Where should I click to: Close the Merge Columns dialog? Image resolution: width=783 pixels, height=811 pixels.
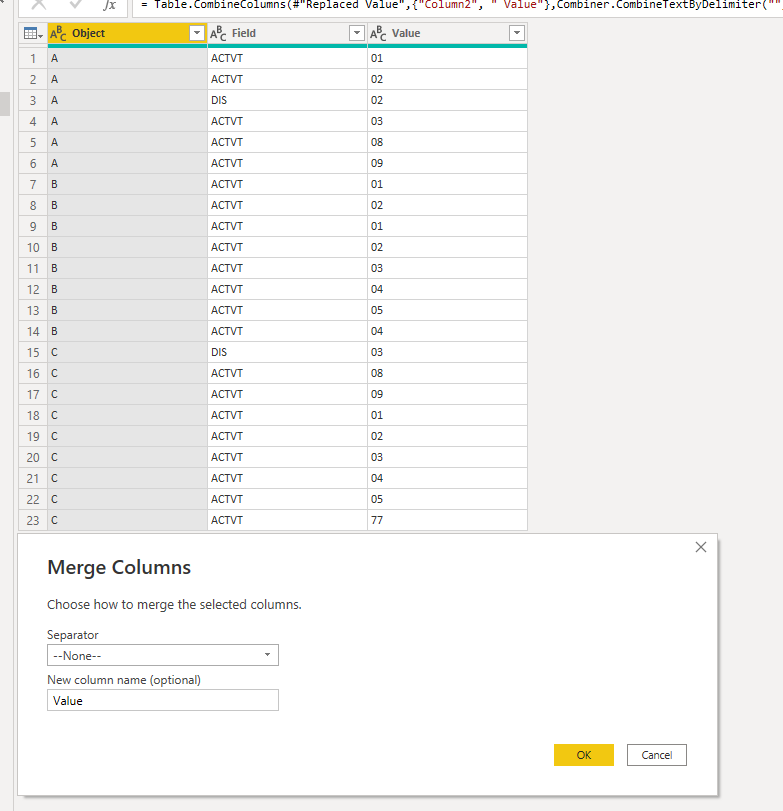701,547
